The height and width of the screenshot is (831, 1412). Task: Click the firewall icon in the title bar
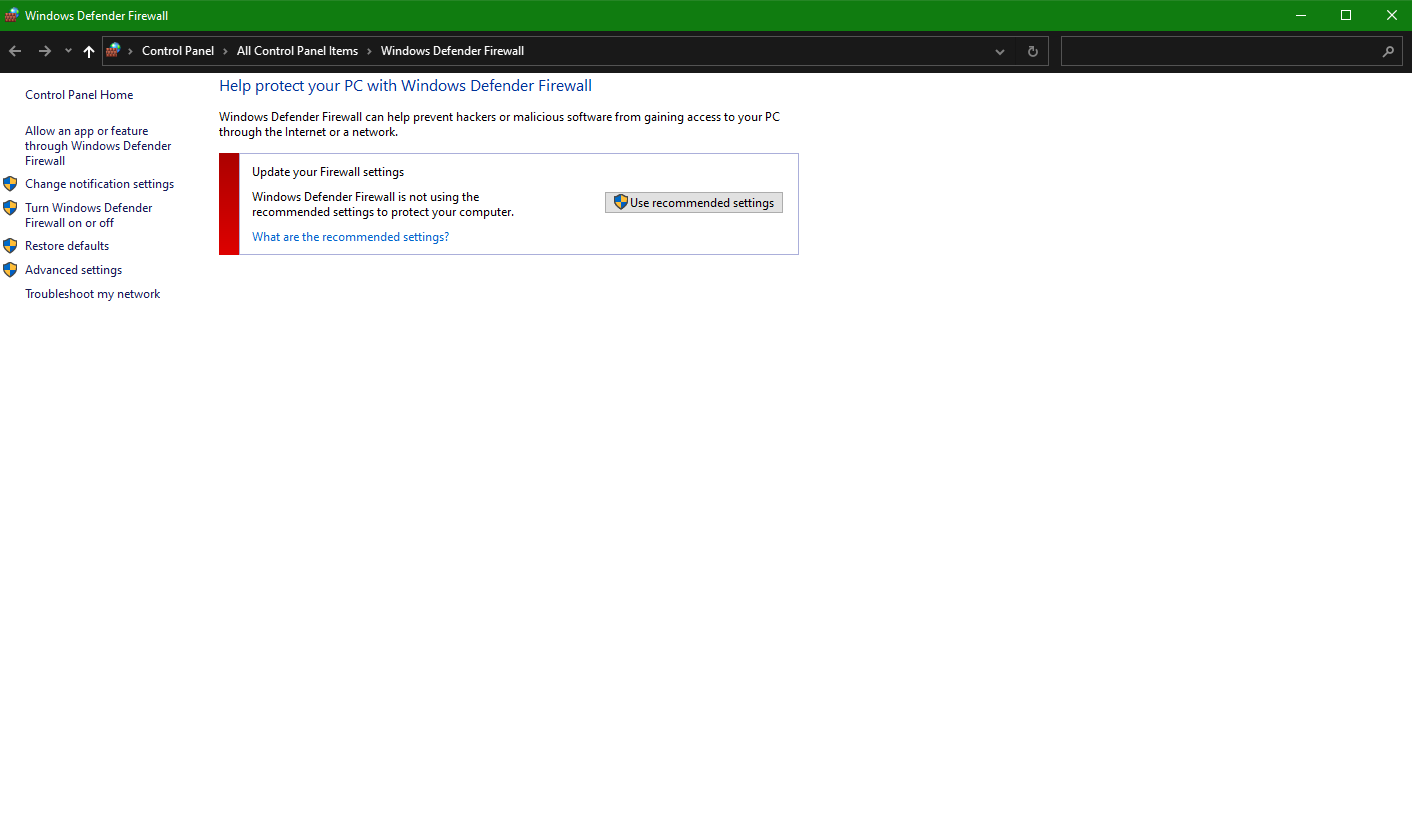13,14
